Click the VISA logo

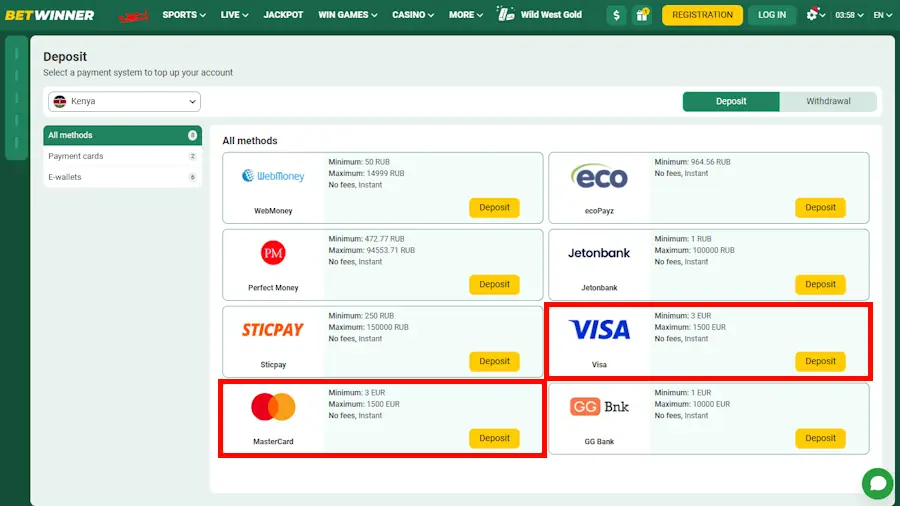click(599, 329)
